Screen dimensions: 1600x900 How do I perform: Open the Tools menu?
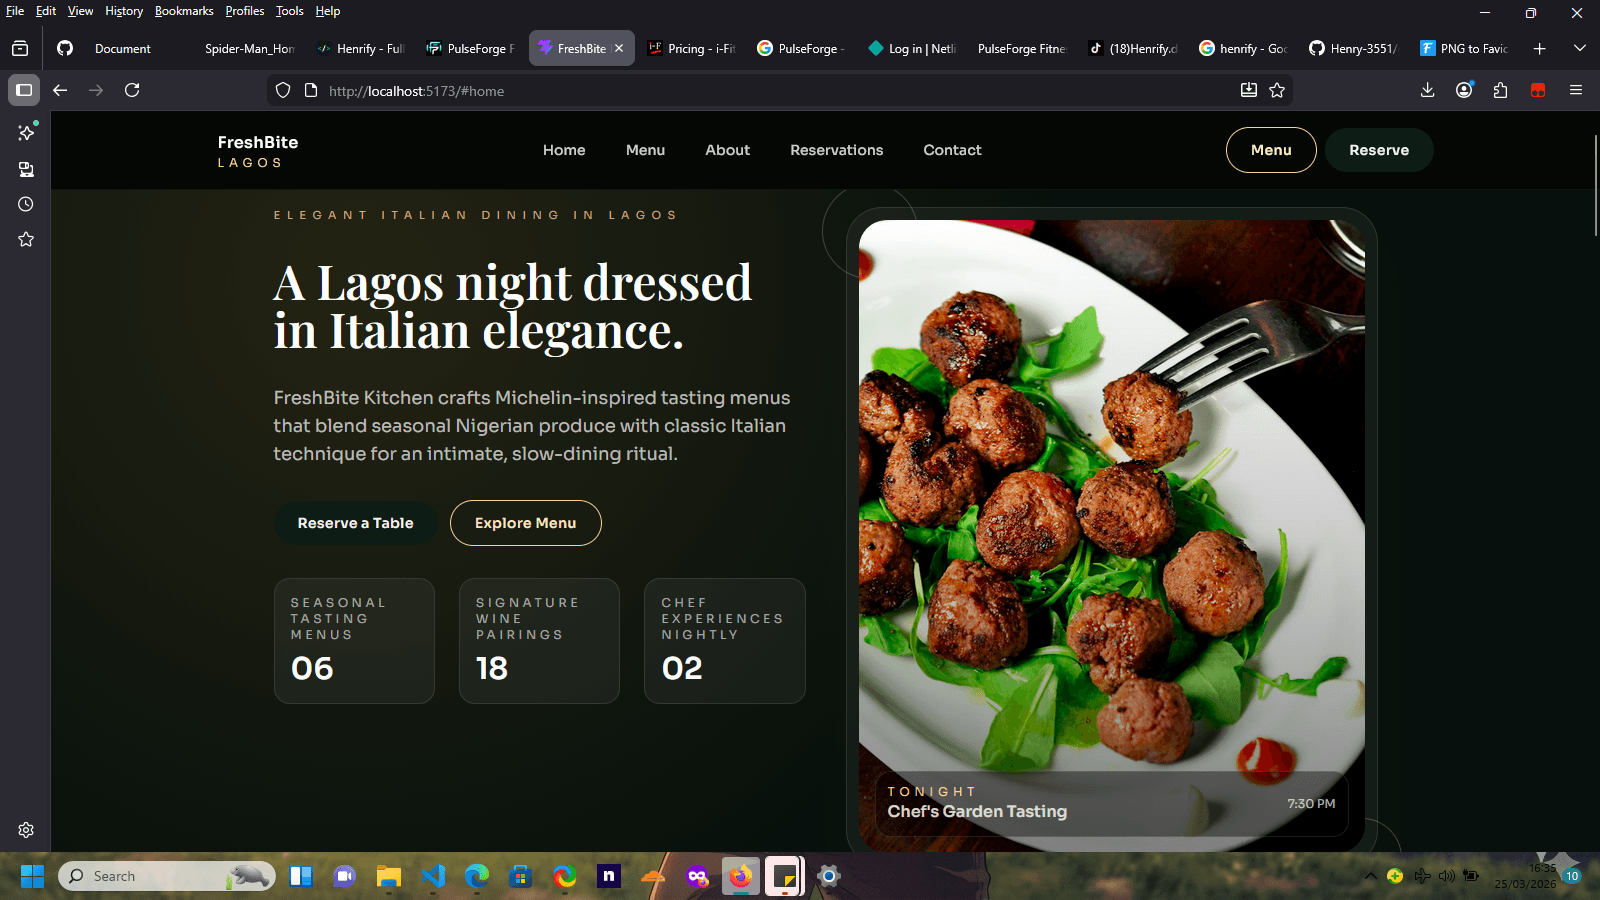point(290,11)
